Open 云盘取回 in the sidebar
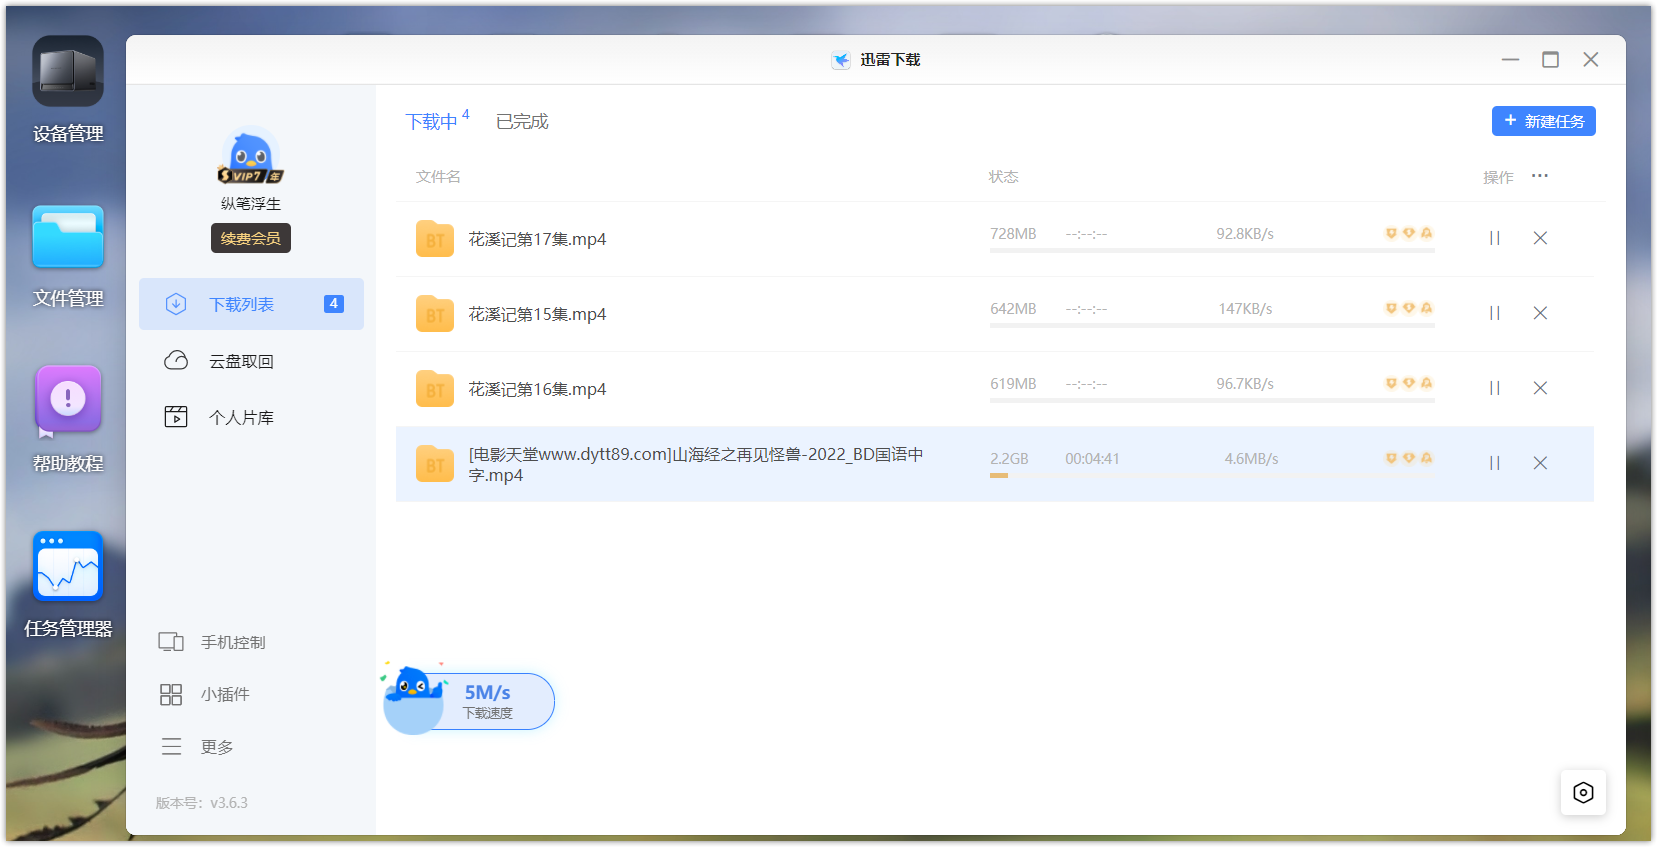 (x=251, y=361)
